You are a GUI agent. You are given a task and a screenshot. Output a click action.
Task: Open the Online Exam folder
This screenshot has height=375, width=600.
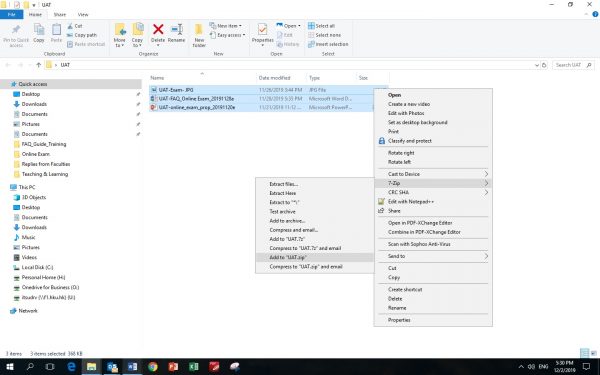click(x=36, y=154)
